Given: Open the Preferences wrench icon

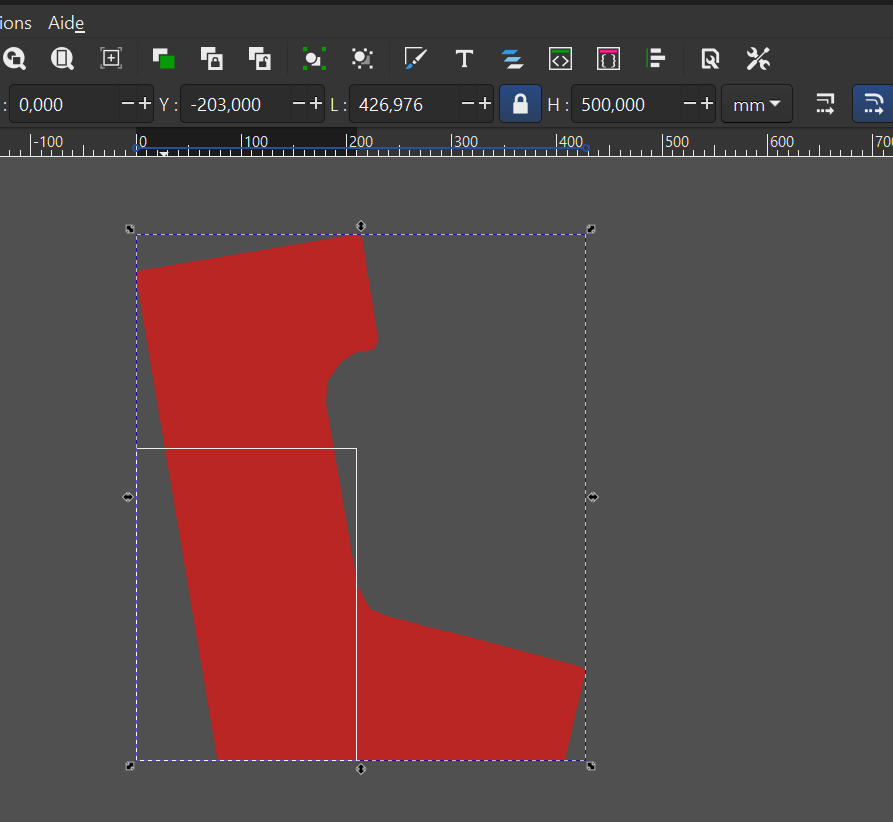Looking at the screenshot, I should click(758, 59).
